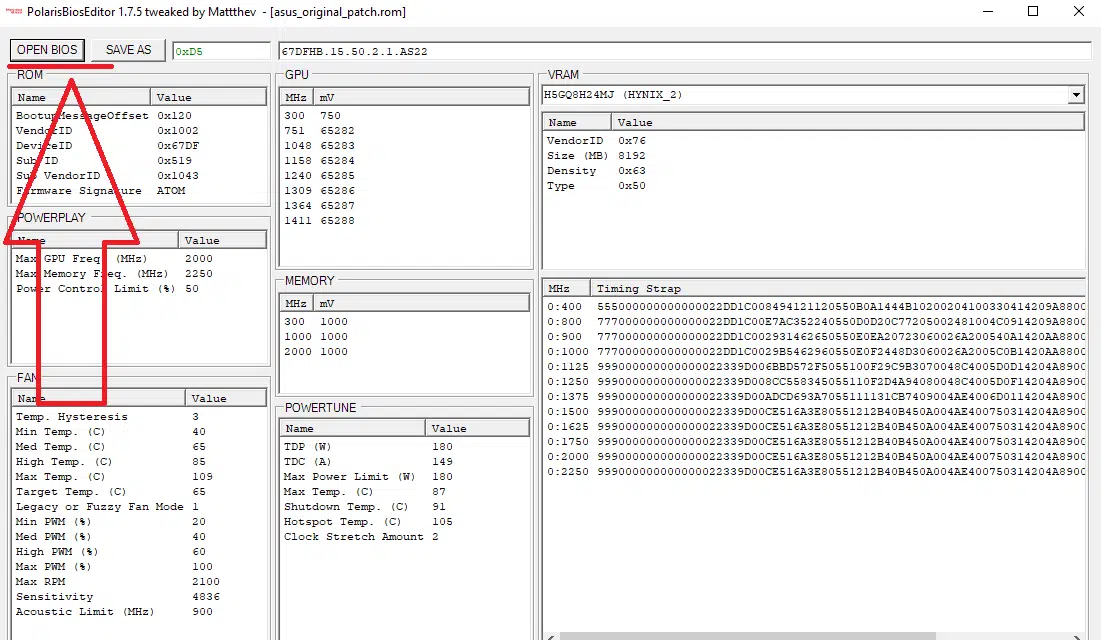Minimize the PolarisBiosEditor window
This screenshot has width=1101, height=640.
pos(988,12)
